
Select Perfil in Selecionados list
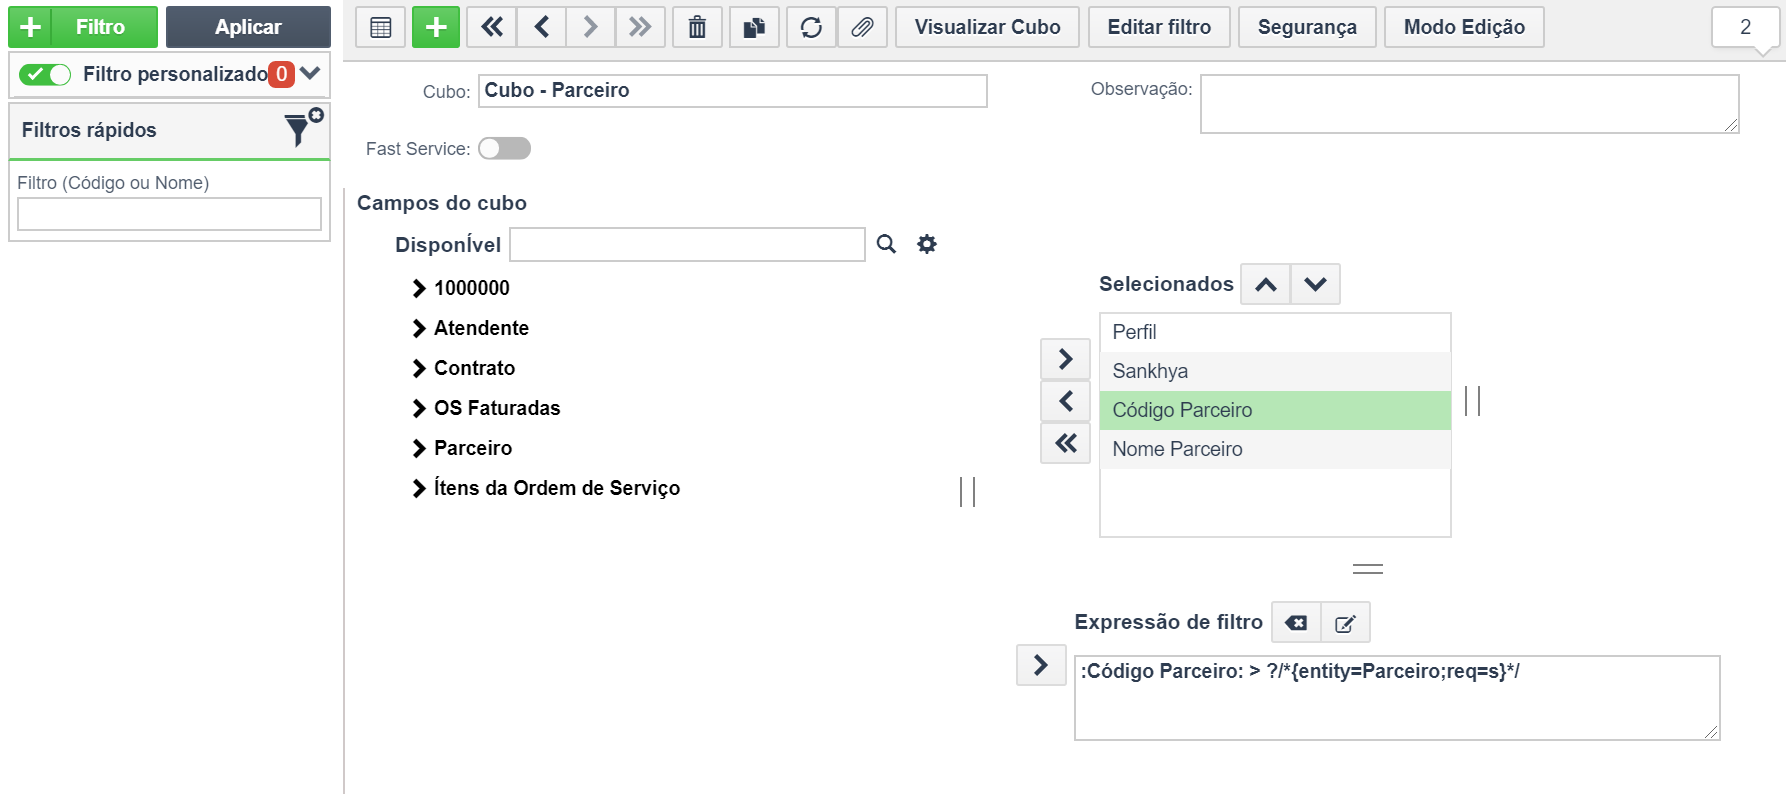click(1275, 332)
